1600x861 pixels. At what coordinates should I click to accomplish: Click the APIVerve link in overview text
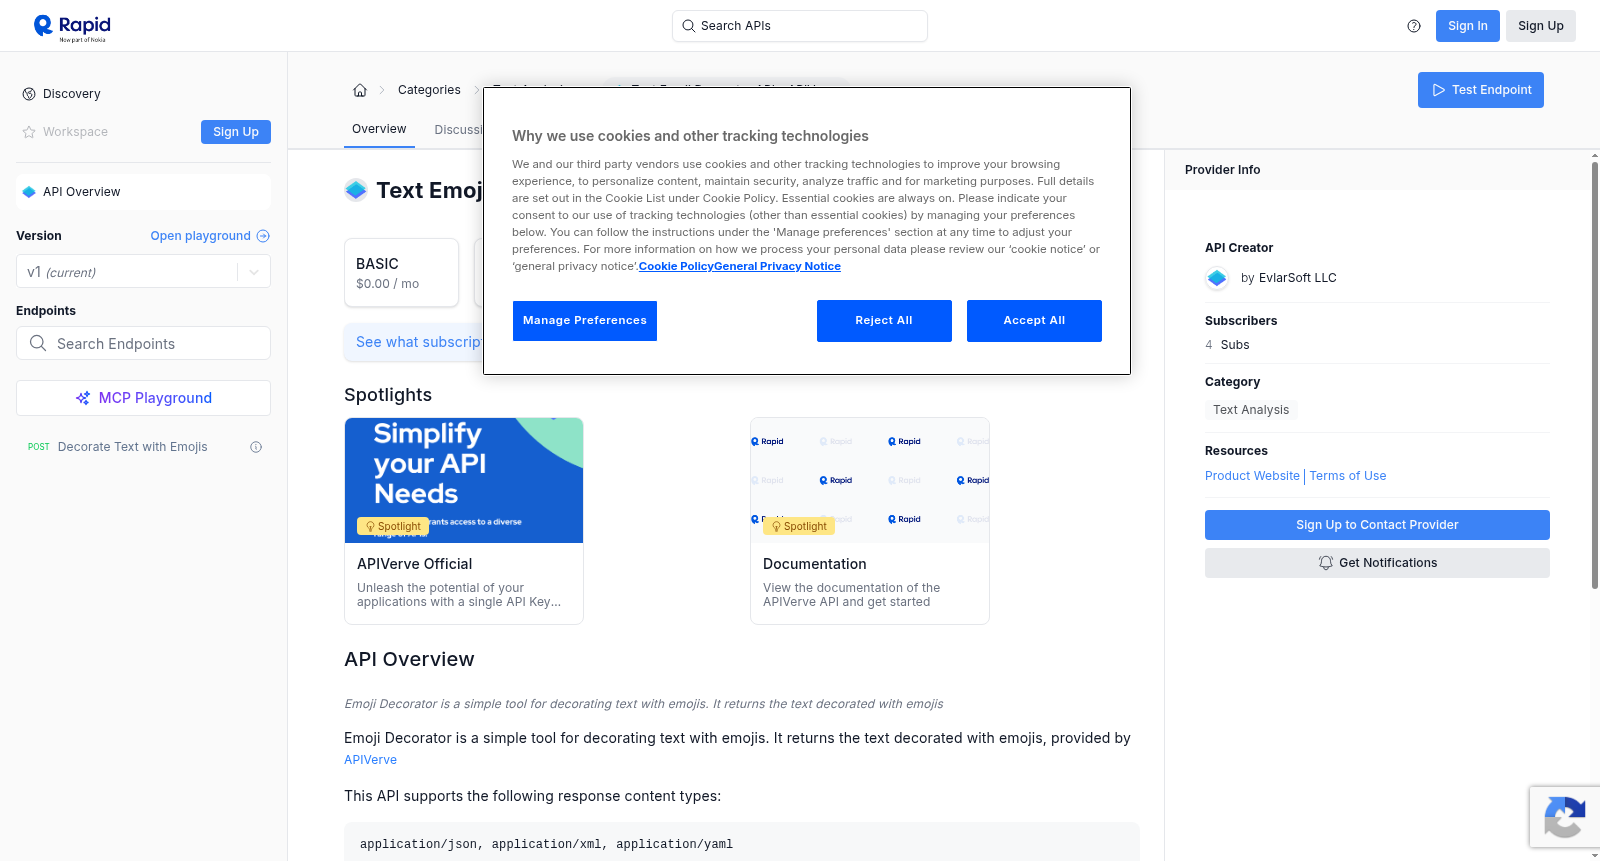pyautogui.click(x=370, y=760)
